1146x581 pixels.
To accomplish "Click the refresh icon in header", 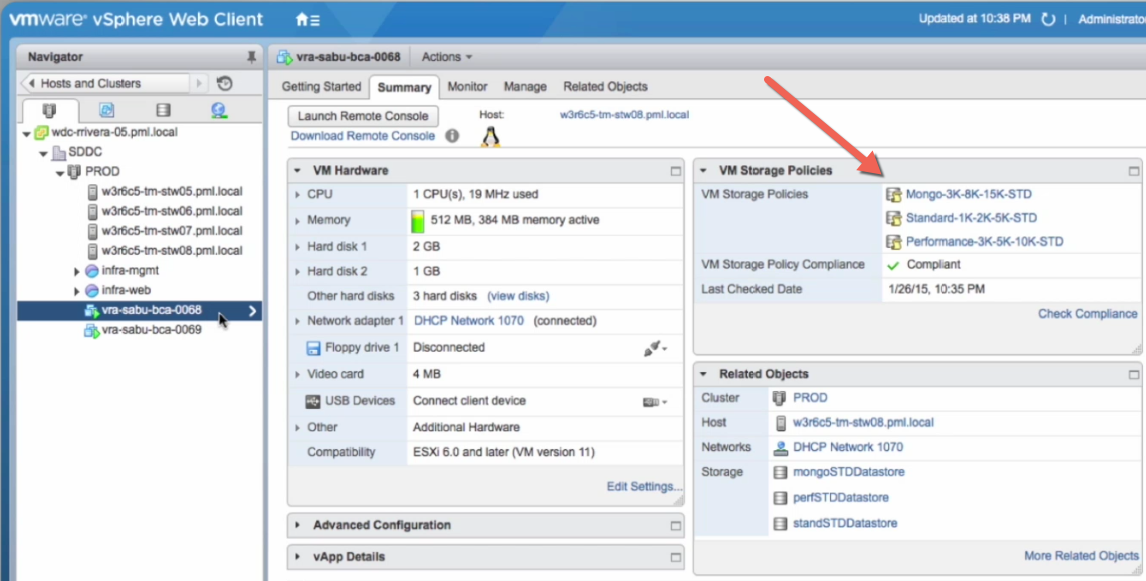I will pos(1048,20).
